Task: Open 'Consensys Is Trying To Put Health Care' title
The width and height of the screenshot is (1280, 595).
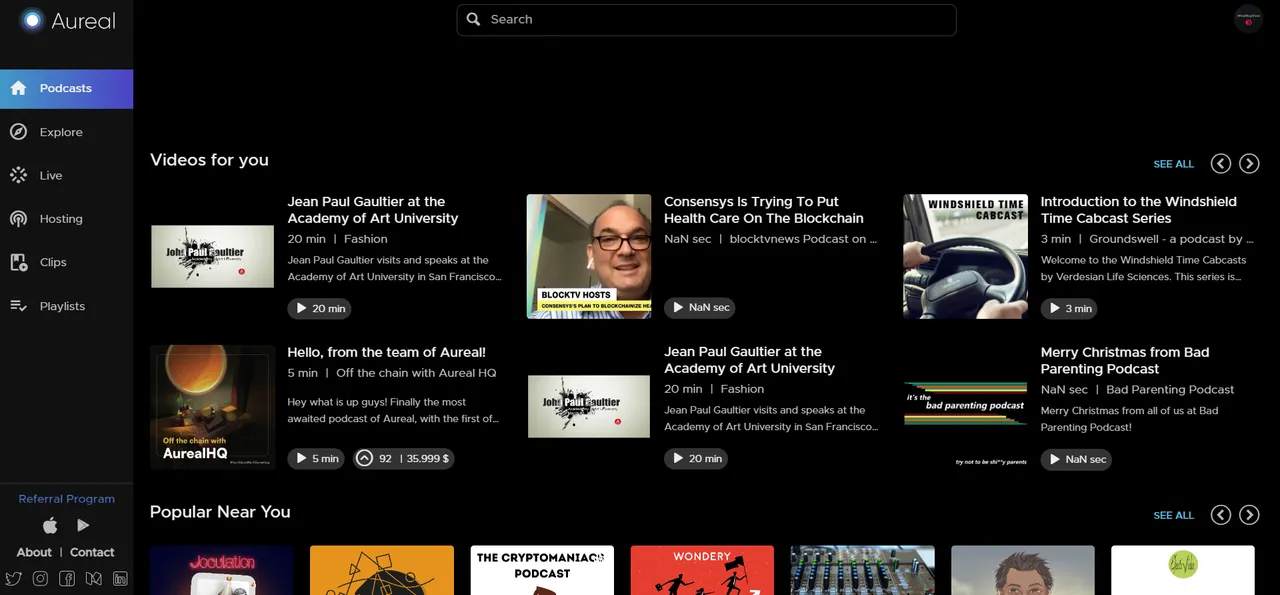Action: [x=764, y=210]
